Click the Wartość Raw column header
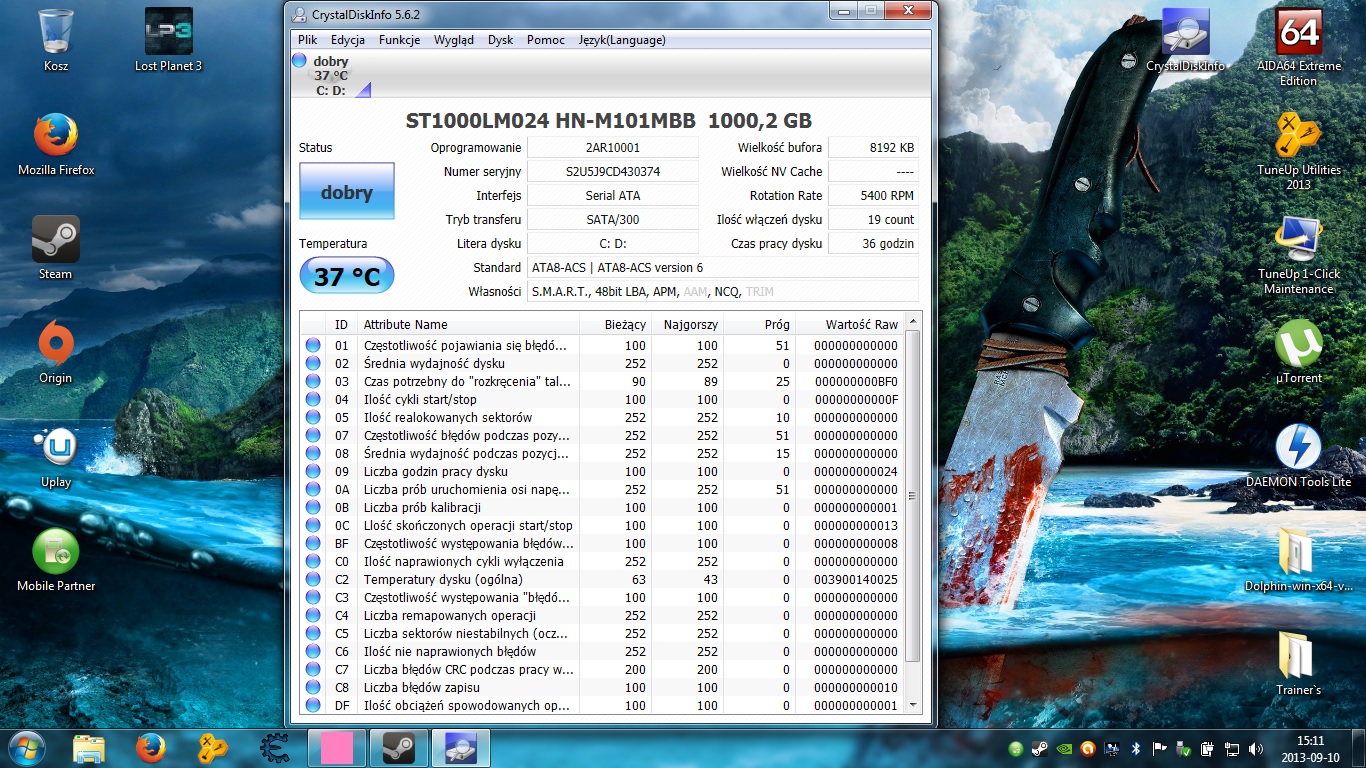1366x768 pixels. 850,324
